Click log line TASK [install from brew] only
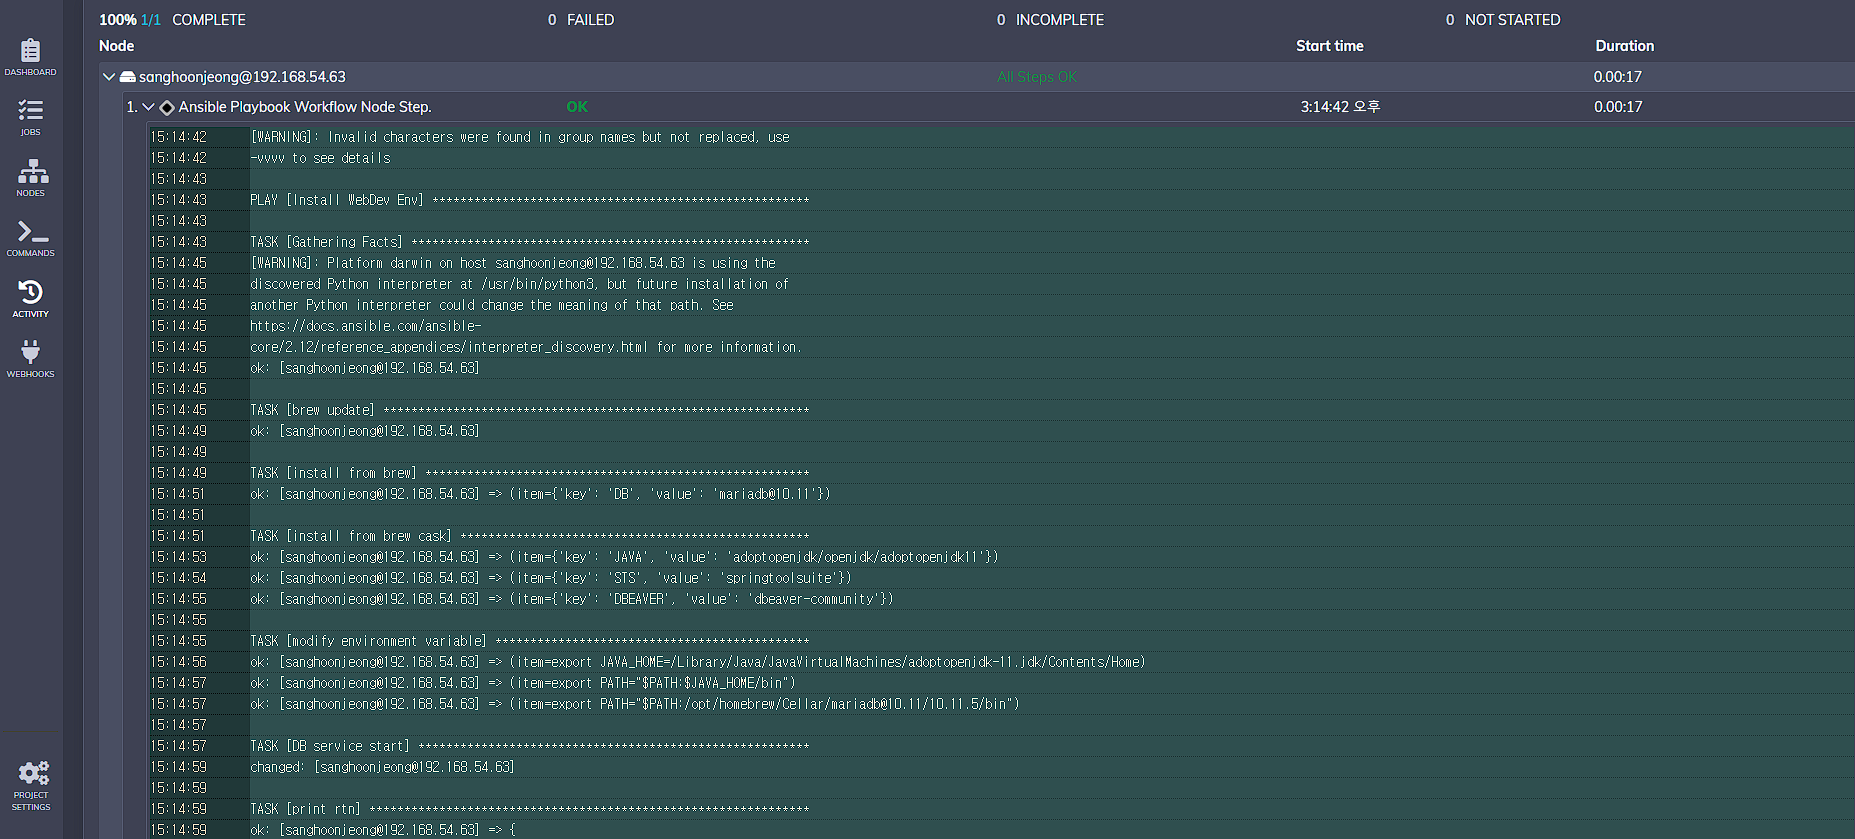Screen dimensions: 1855x839 529,473
